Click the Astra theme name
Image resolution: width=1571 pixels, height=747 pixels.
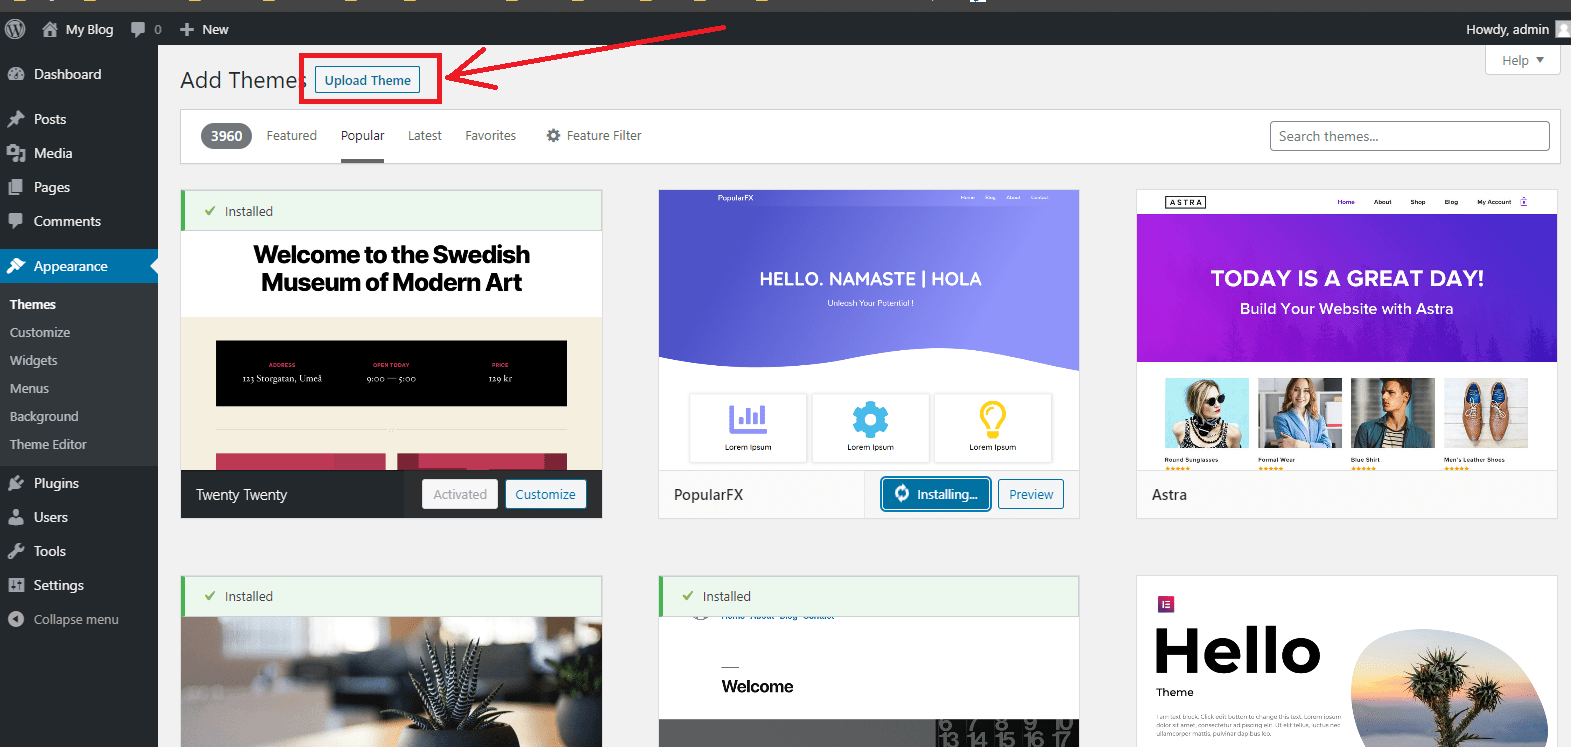click(1169, 494)
